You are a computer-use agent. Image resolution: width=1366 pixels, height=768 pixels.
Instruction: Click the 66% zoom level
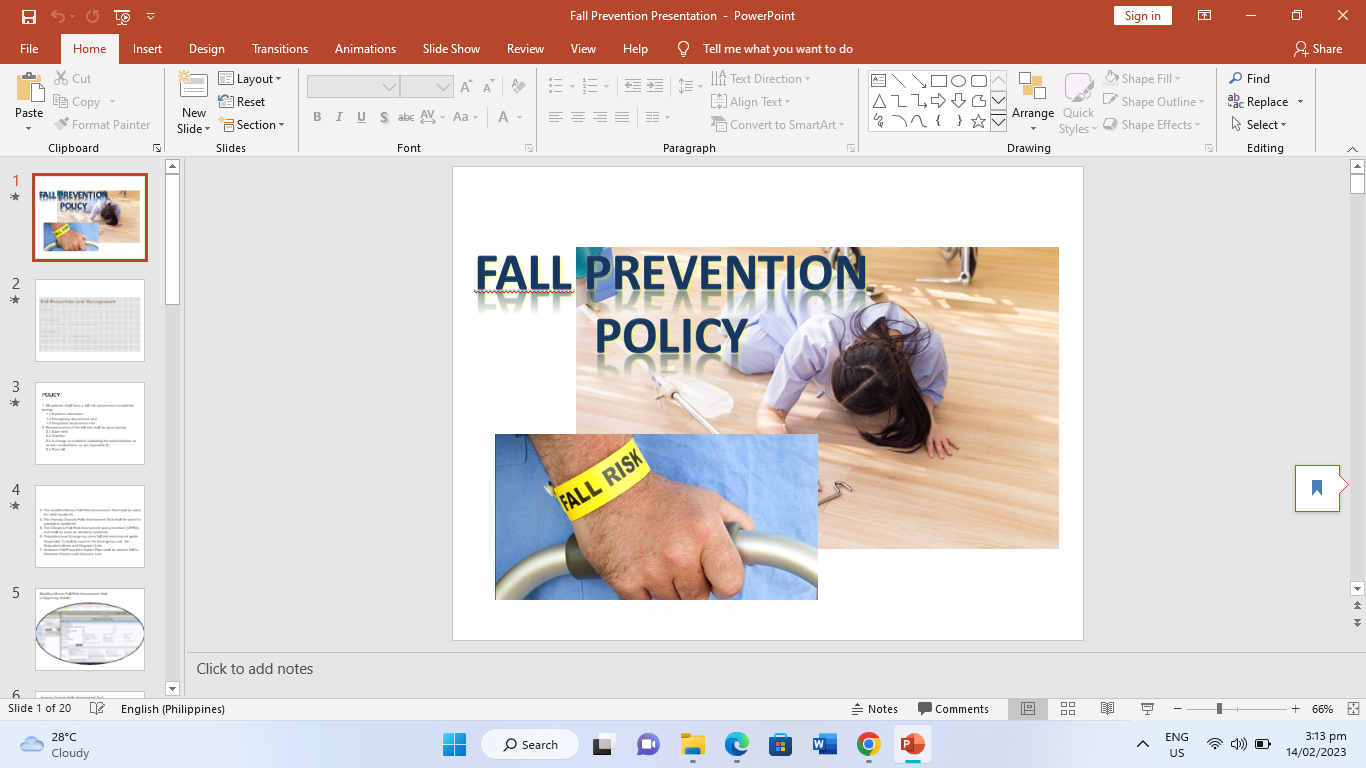(1323, 709)
